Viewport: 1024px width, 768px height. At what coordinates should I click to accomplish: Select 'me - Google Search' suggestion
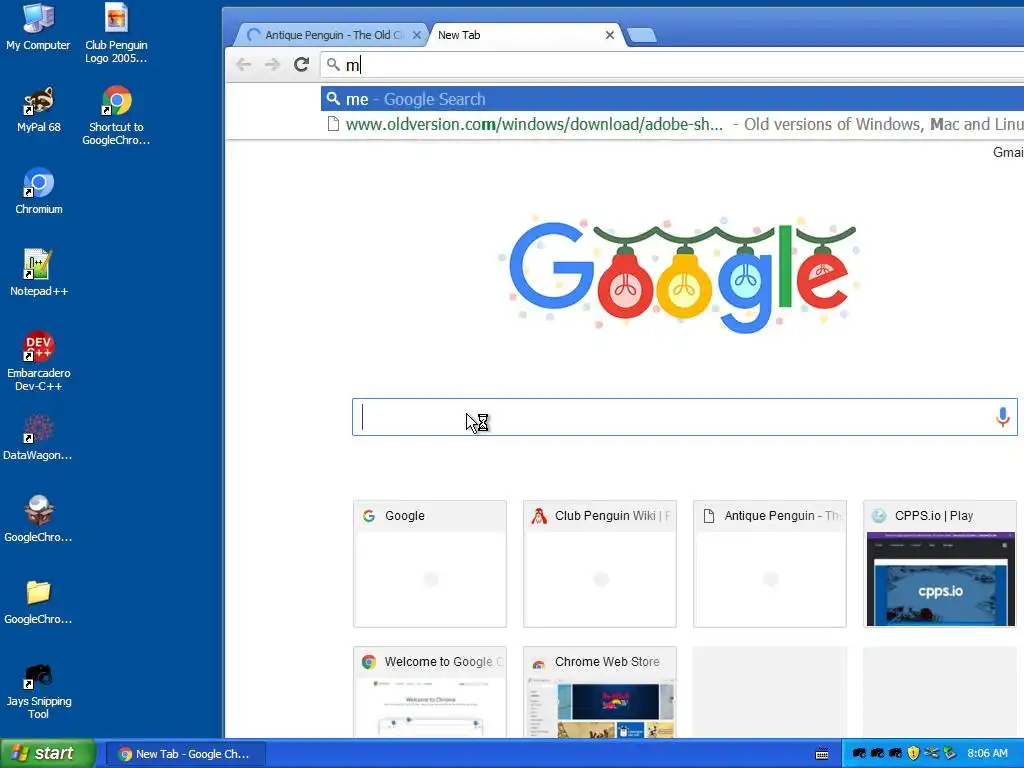(673, 99)
